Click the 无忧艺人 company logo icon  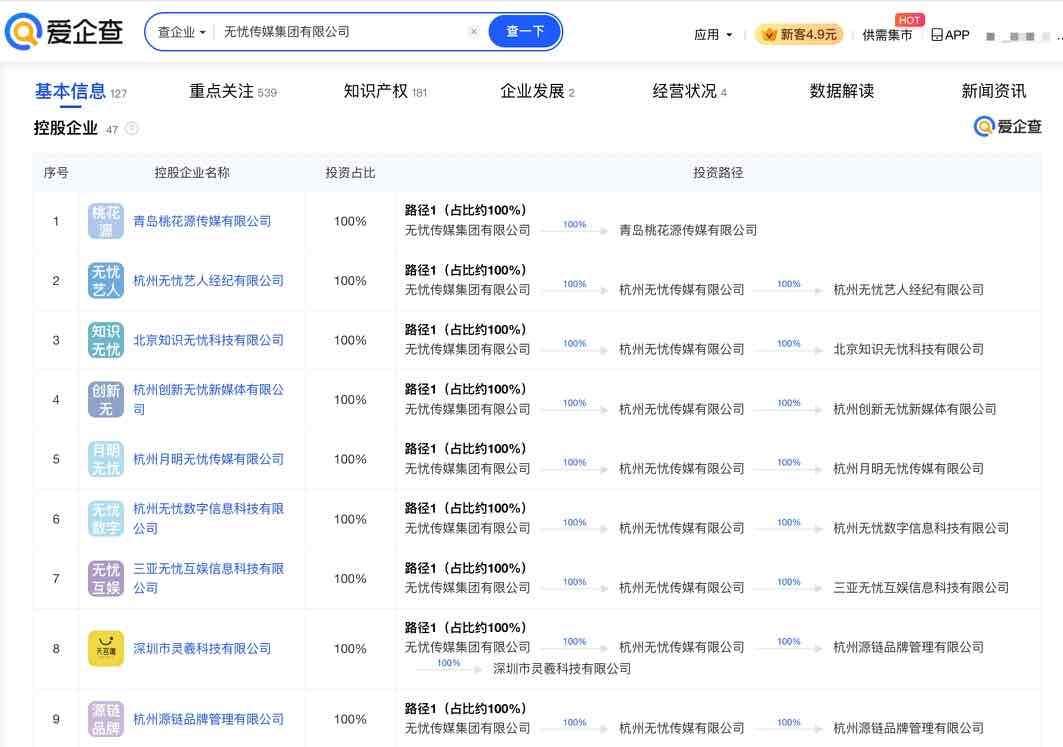pyautogui.click(x=106, y=281)
